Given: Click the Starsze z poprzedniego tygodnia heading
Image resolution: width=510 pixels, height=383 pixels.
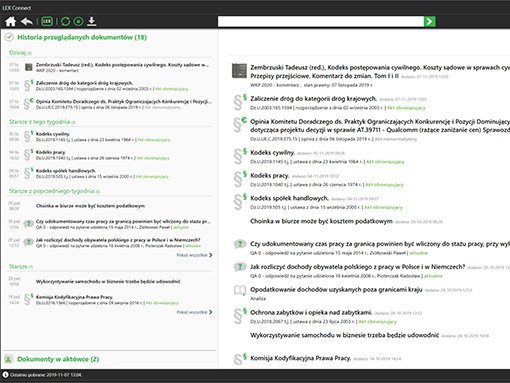Looking at the screenshot, I should pos(54,191).
